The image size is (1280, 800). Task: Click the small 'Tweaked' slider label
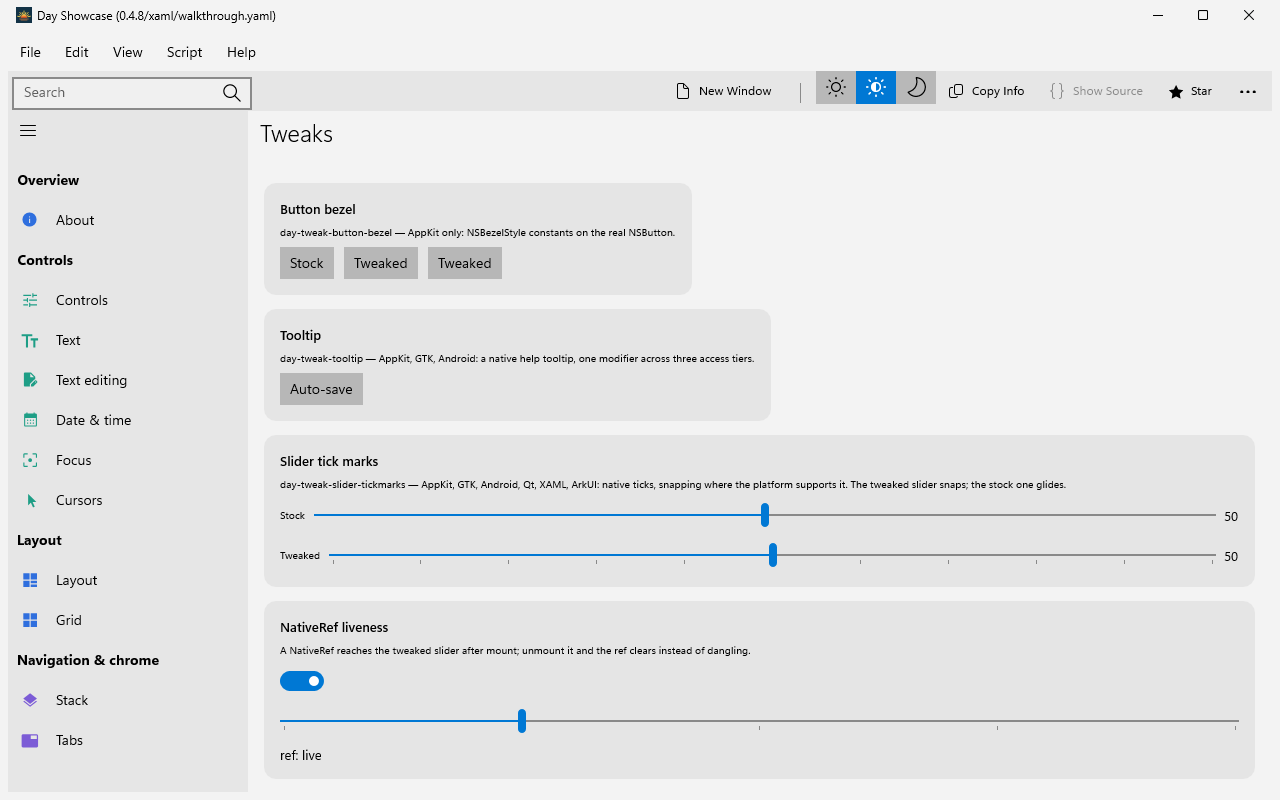click(x=300, y=556)
